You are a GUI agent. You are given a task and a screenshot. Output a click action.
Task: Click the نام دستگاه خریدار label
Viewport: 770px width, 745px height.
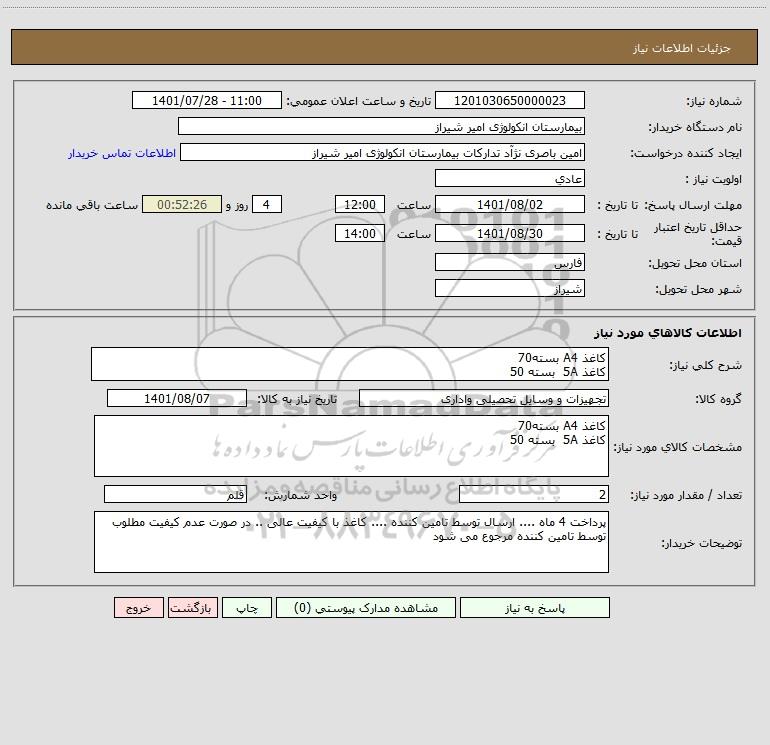tap(695, 127)
